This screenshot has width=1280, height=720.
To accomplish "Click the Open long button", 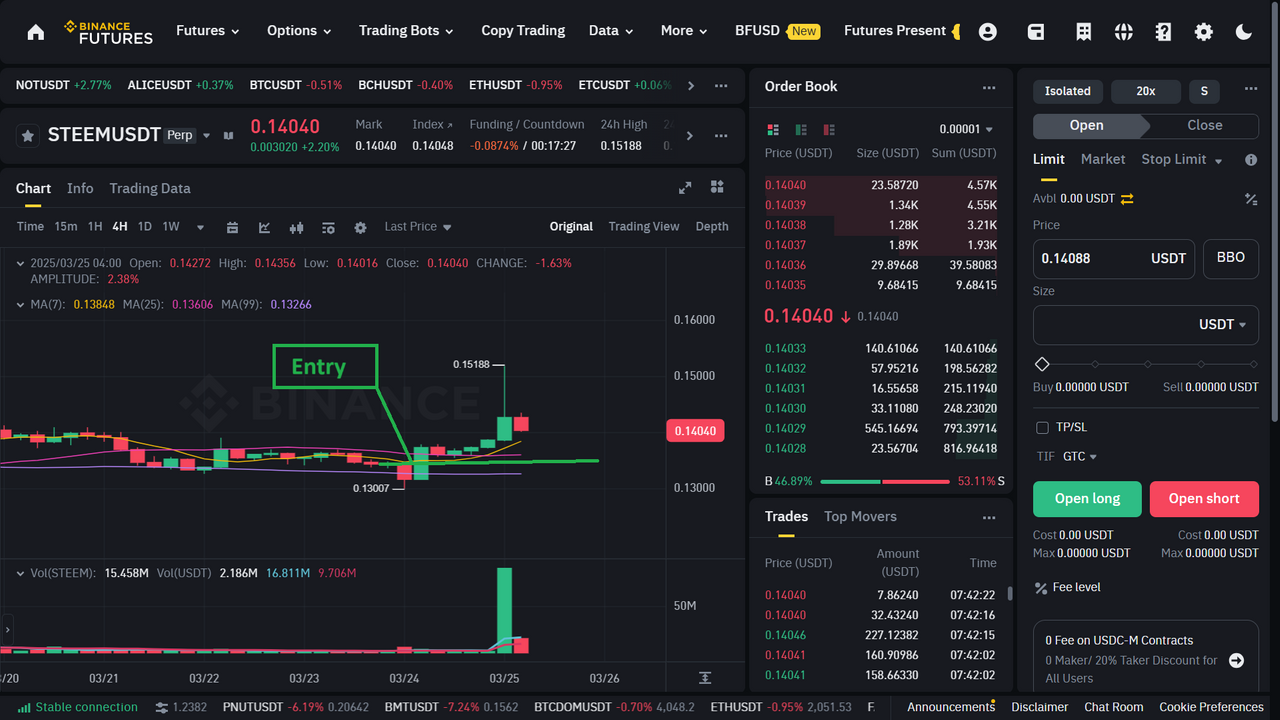I will coord(1087,499).
